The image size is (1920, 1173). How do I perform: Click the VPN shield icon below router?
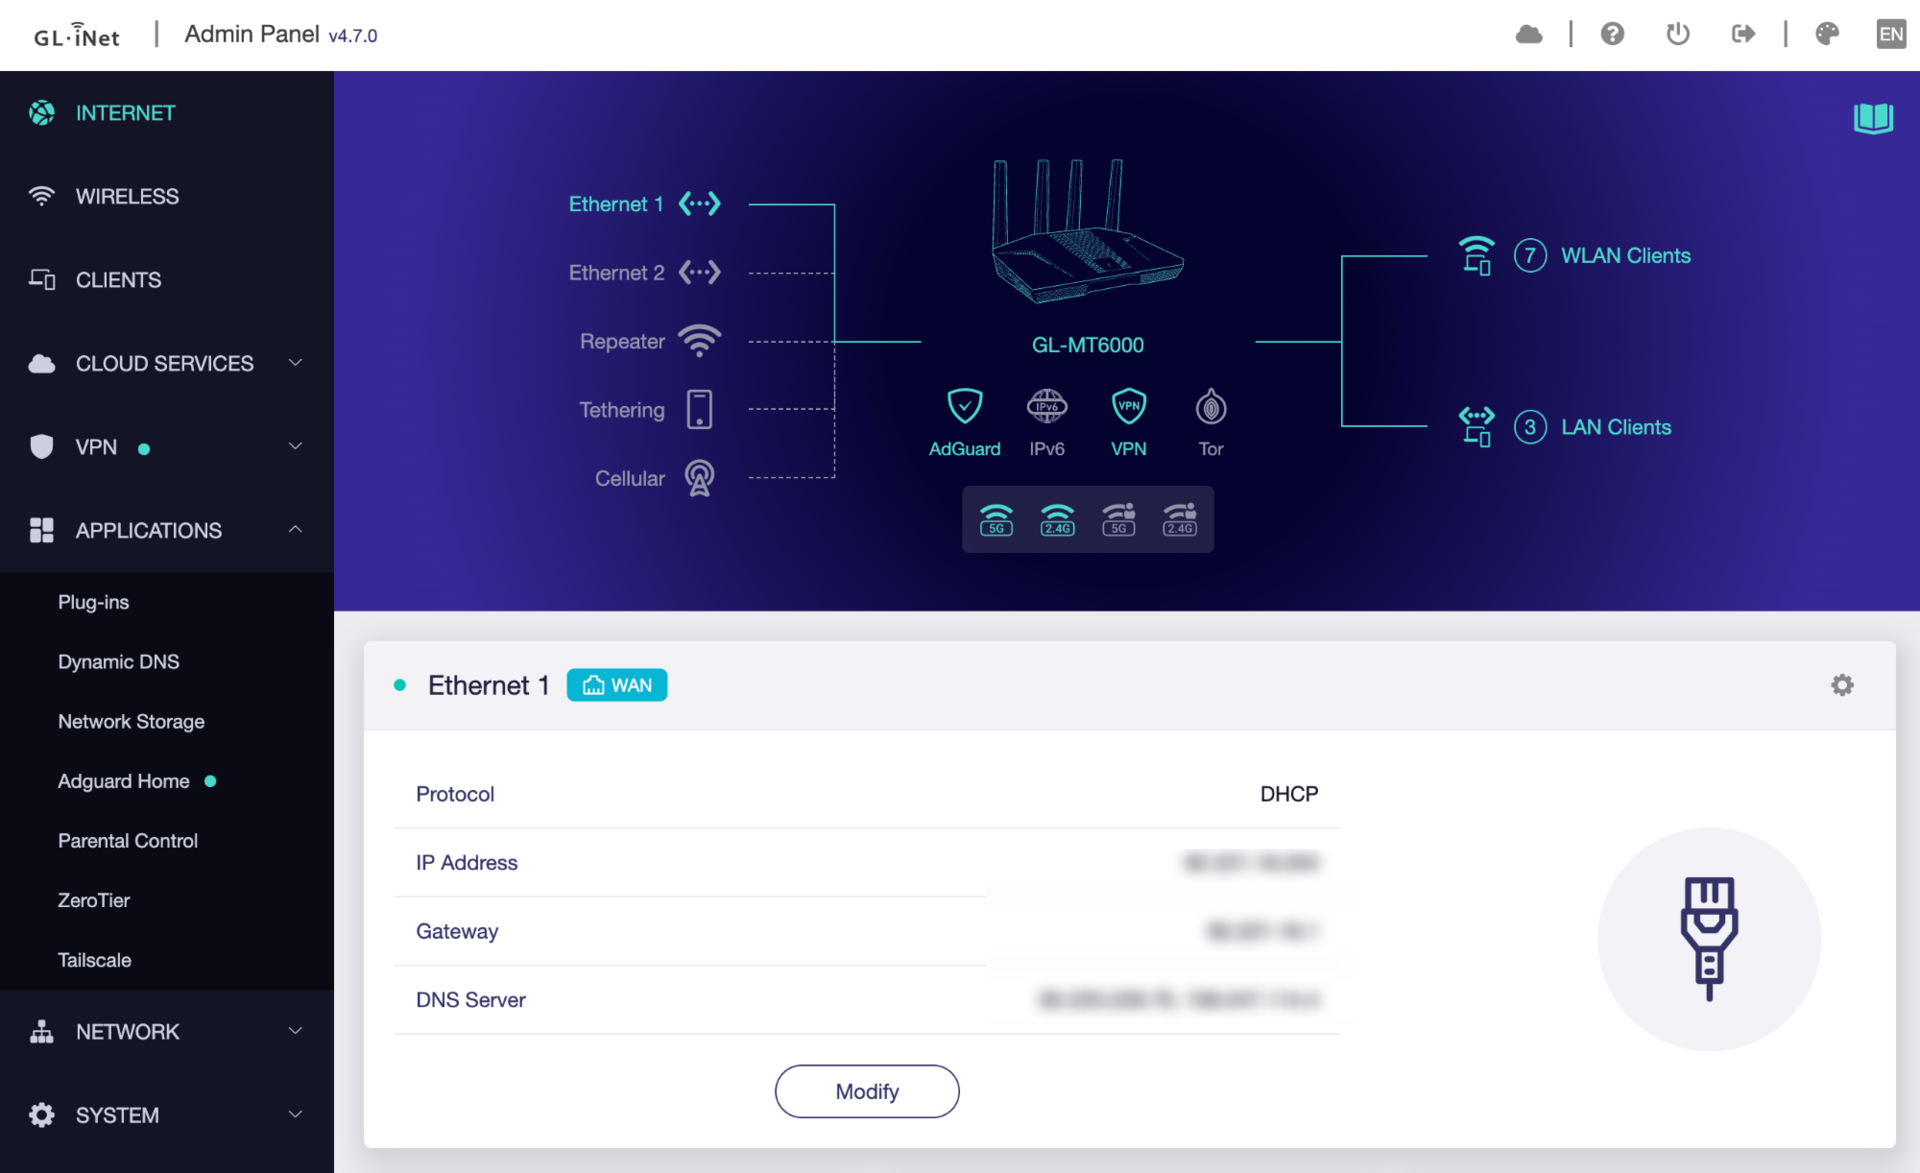click(1128, 407)
